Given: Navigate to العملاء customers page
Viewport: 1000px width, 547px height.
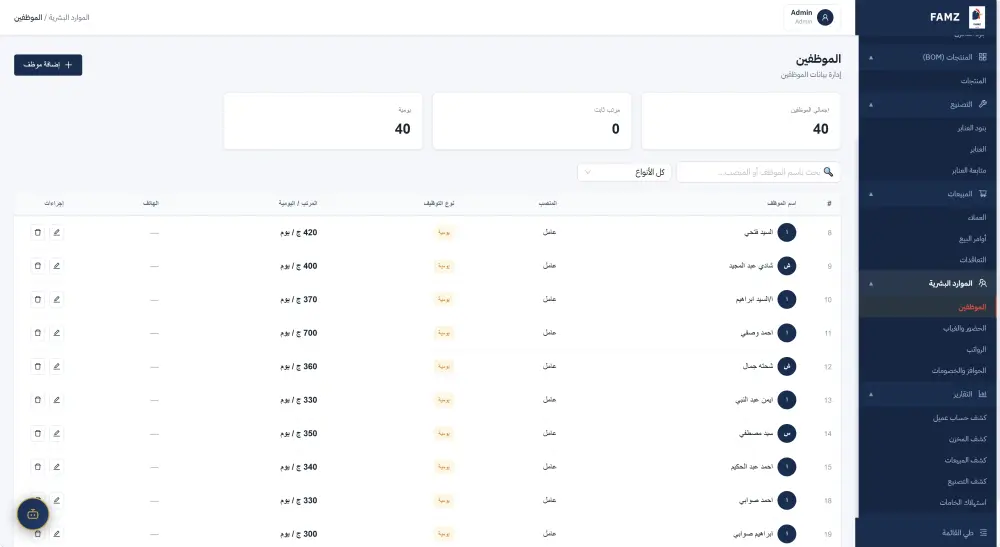Looking at the screenshot, I should tap(976, 217).
